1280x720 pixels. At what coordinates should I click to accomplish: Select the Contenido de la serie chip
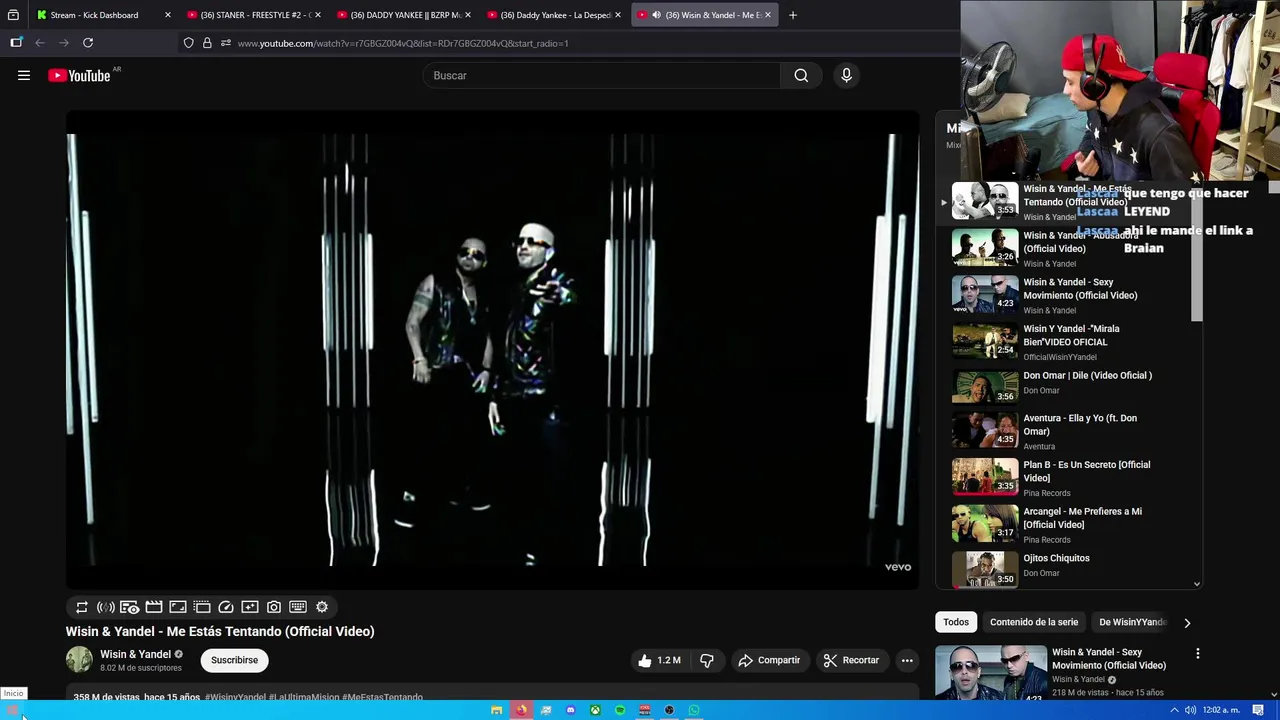pos(1034,622)
